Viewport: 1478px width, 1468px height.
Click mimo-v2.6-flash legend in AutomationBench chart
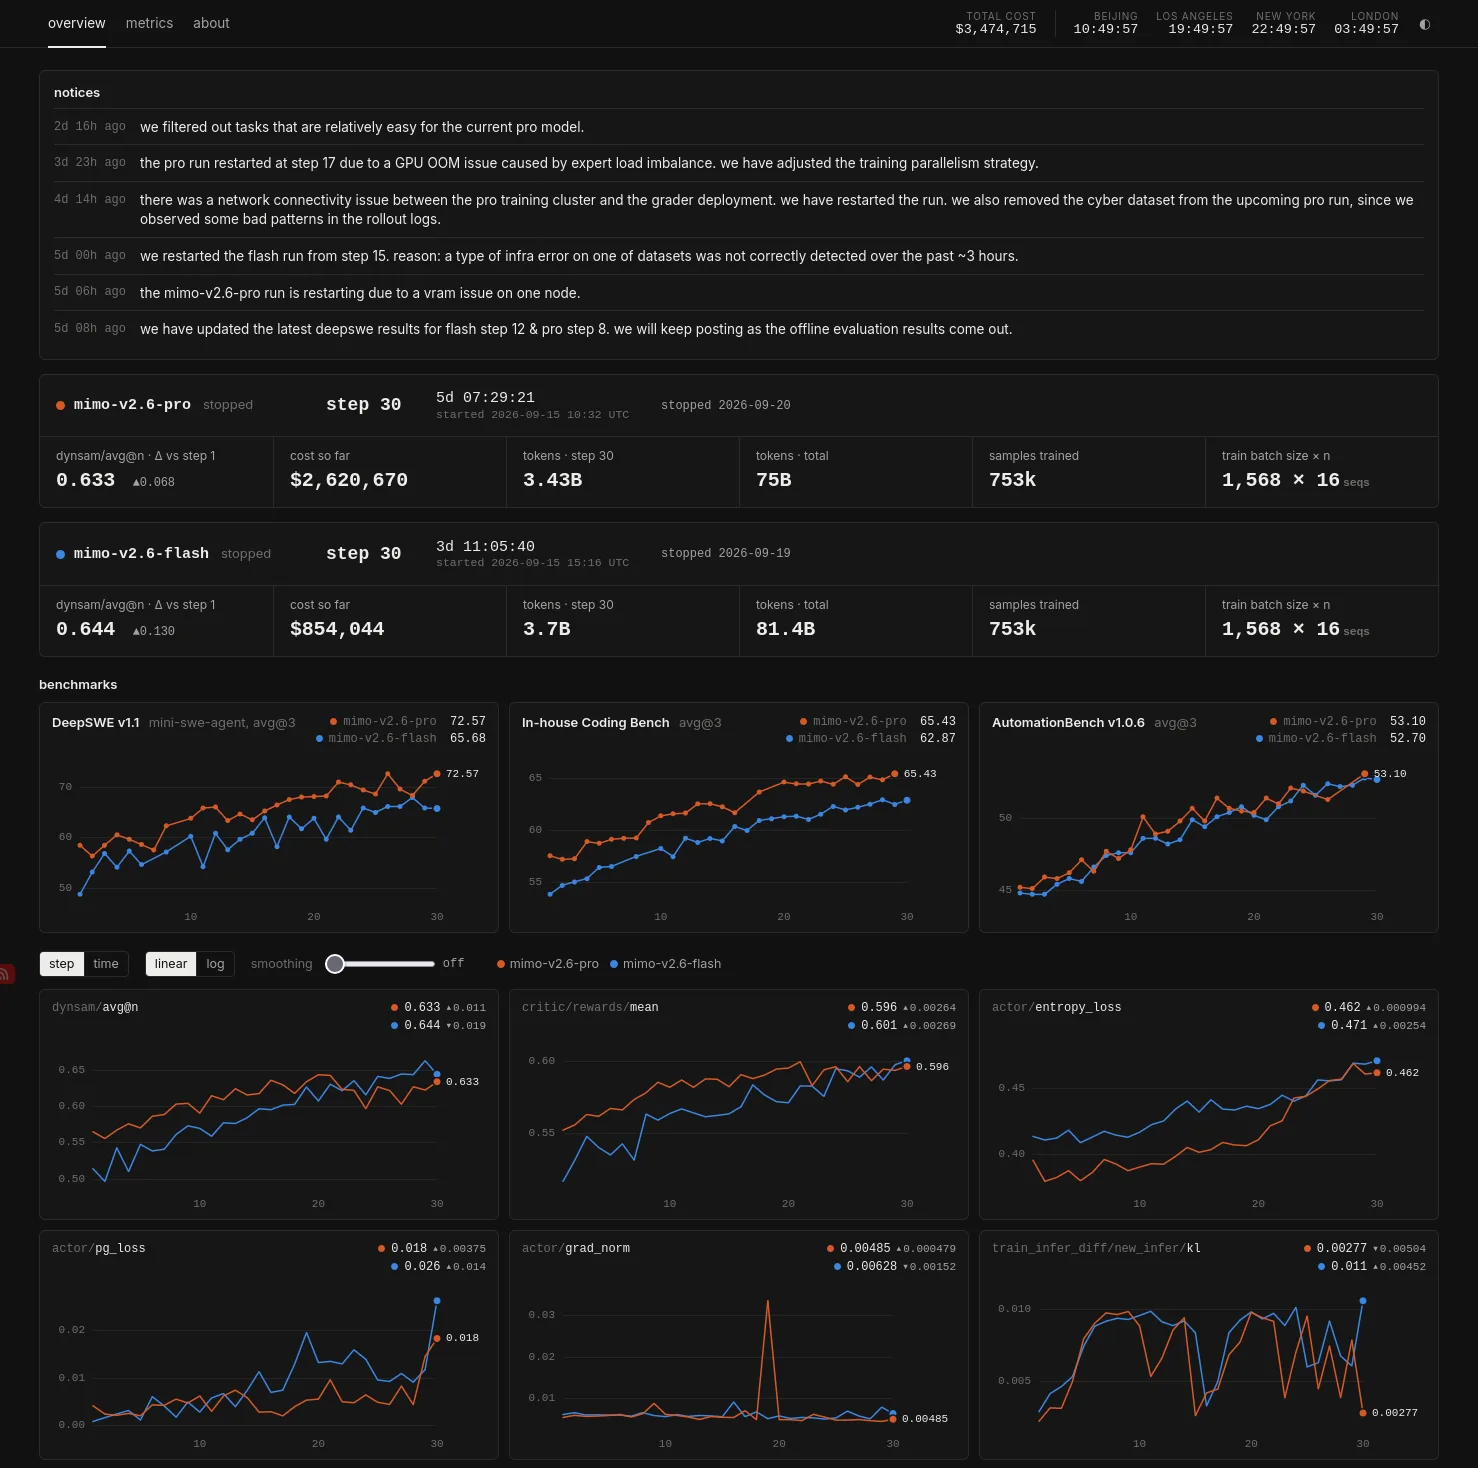click(1315, 738)
